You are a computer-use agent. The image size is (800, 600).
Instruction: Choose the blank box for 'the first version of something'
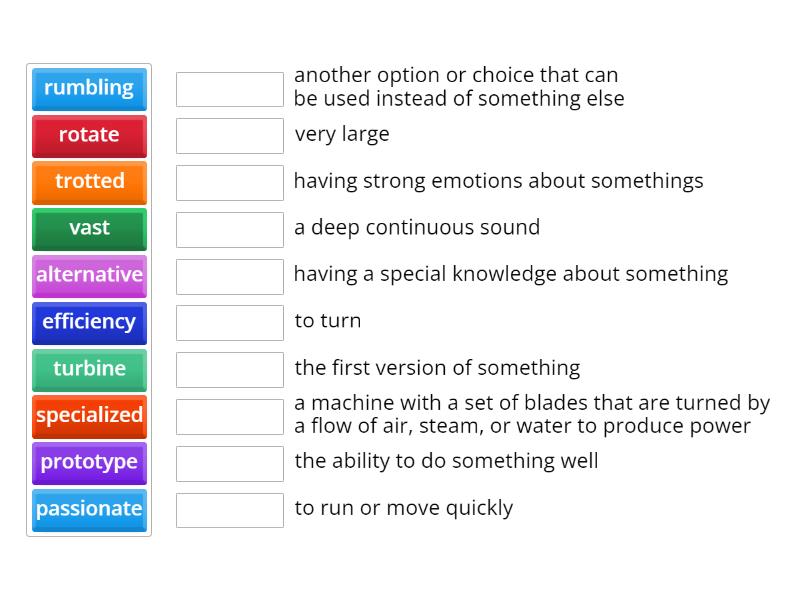coord(230,370)
